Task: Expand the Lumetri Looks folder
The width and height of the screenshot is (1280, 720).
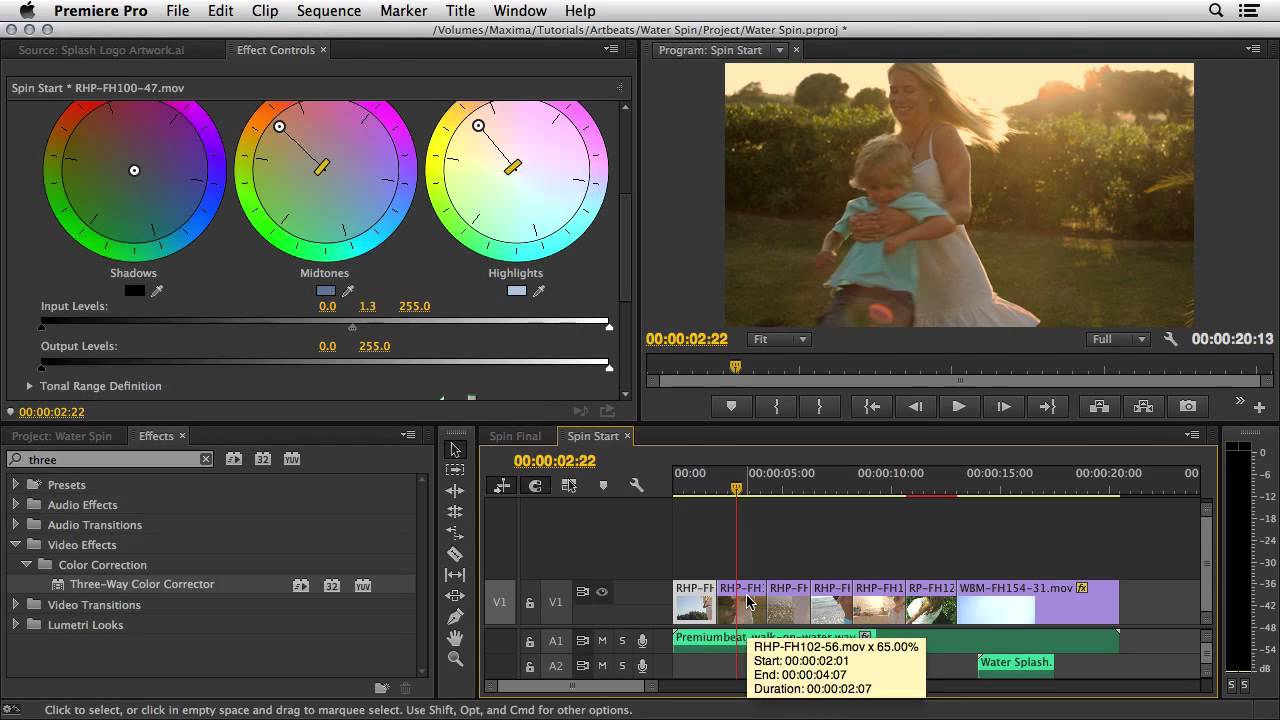Action: coord(15,624)
